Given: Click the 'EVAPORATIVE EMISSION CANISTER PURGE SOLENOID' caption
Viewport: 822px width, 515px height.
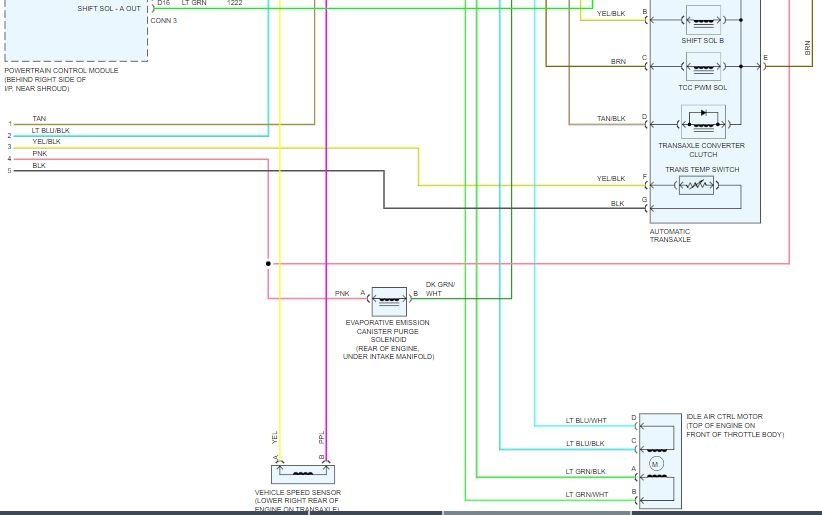Looking at the screenshot, I should [388, 331].
